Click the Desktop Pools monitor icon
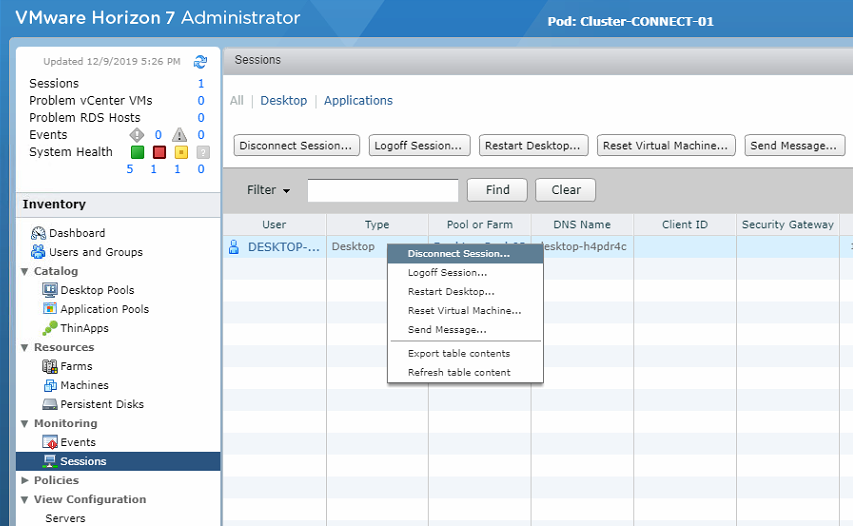853x526 pixels. 50,290
